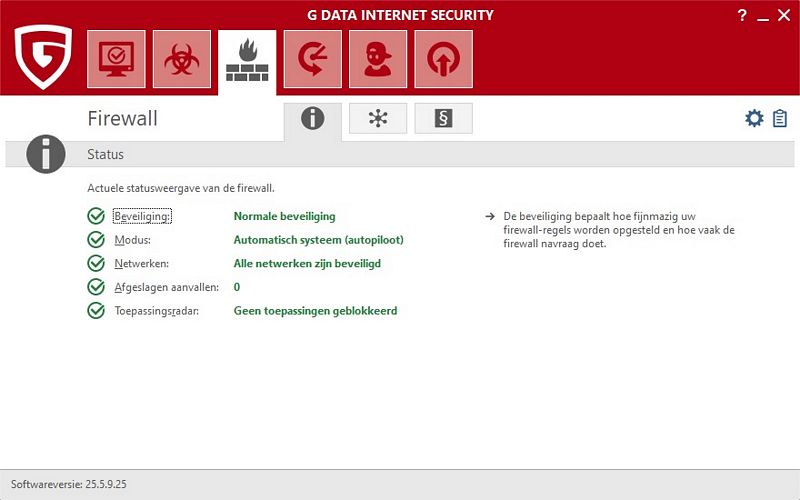The height and width of the screenshot is (500, 800).
Task: Open the Security Center monitor icon
Action: (x=116, y=59)
